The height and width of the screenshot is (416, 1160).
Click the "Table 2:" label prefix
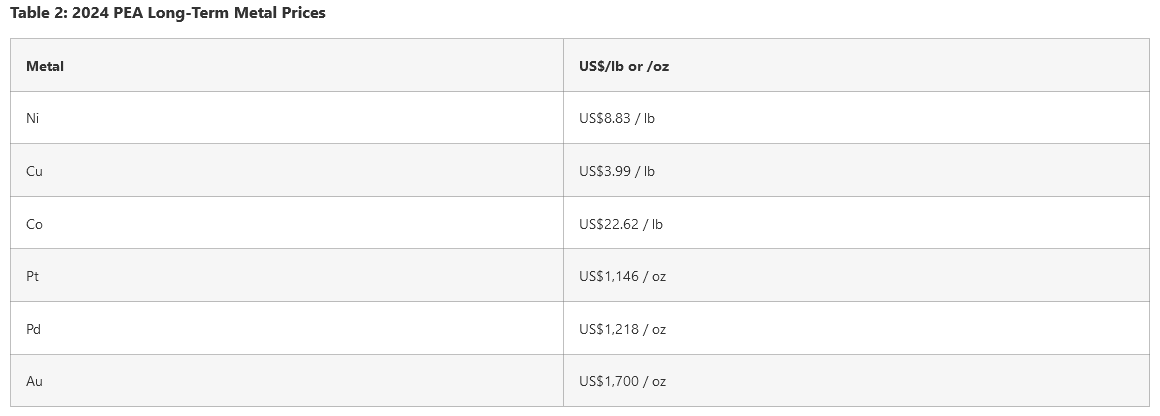pos(38,13)
